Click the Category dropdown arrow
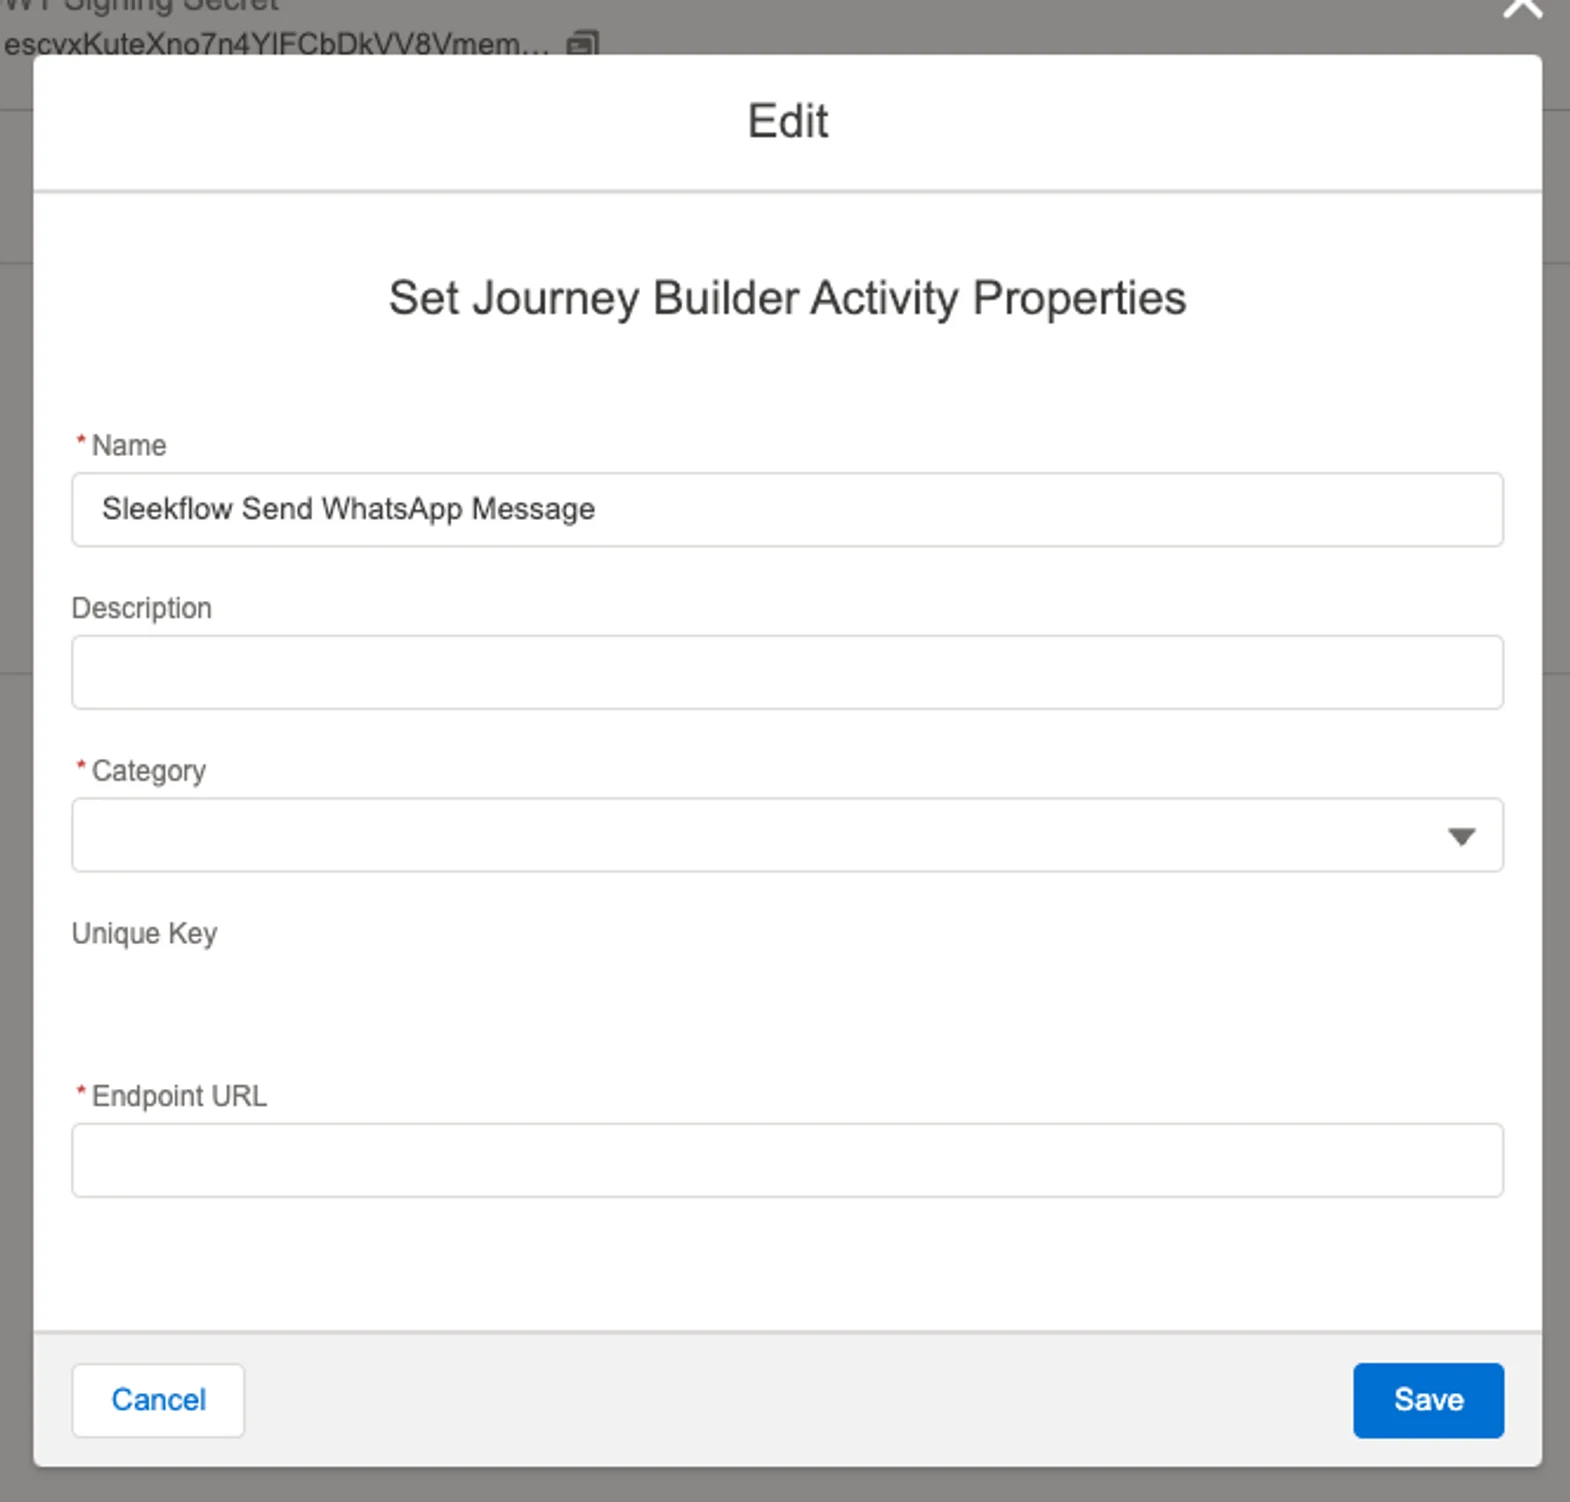Image resolution: width=1570 pixels, height=1502 pixels. point(1461,837)
